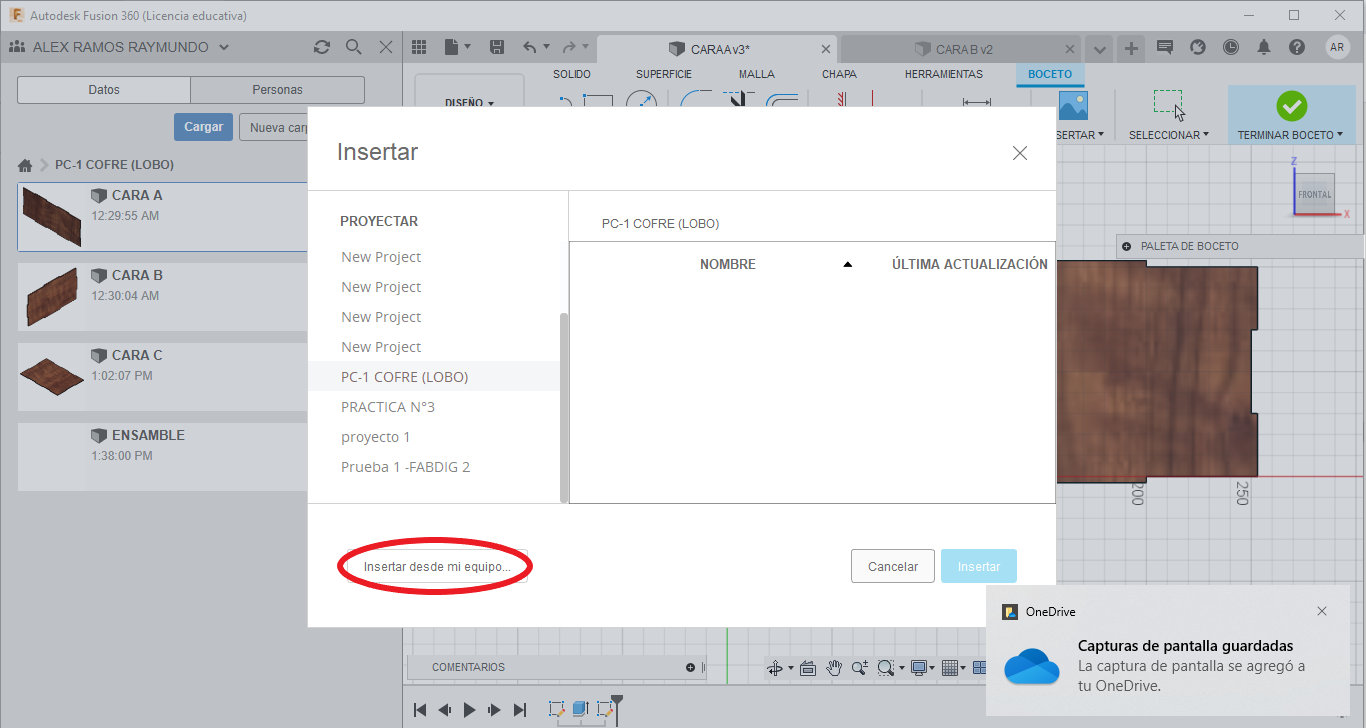Open the comments speech bubble icon in the top bar

pos(1164,47)
